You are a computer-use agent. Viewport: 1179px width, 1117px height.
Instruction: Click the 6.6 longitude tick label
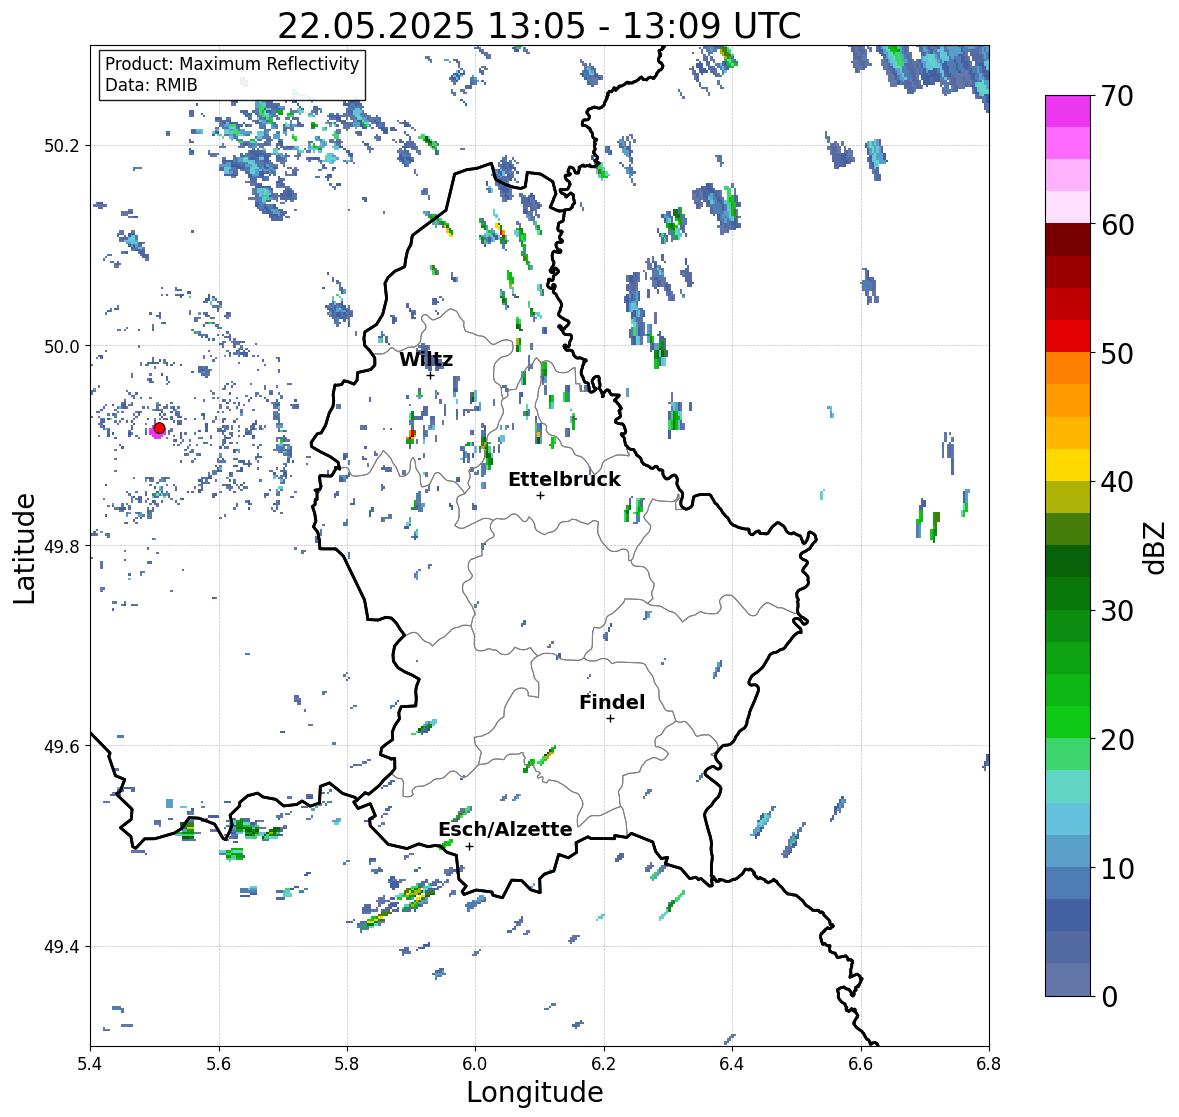coord(860,1063)
